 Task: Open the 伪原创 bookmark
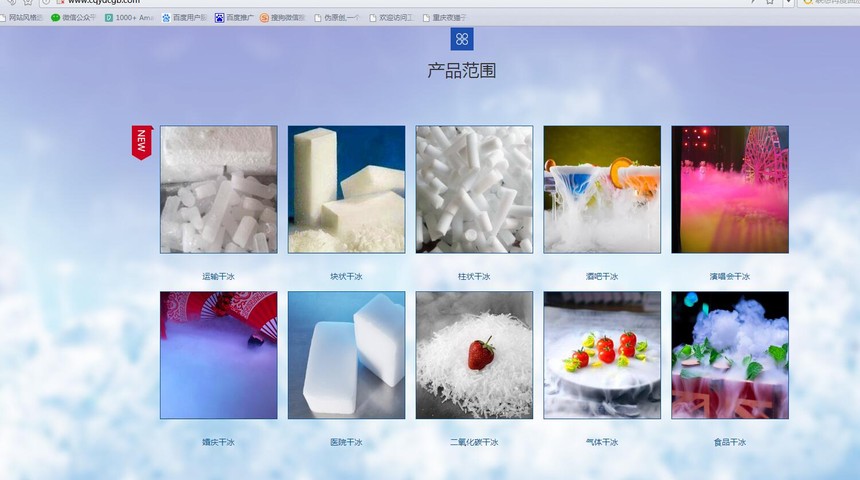pyautogui.click(x=336, y=18)
